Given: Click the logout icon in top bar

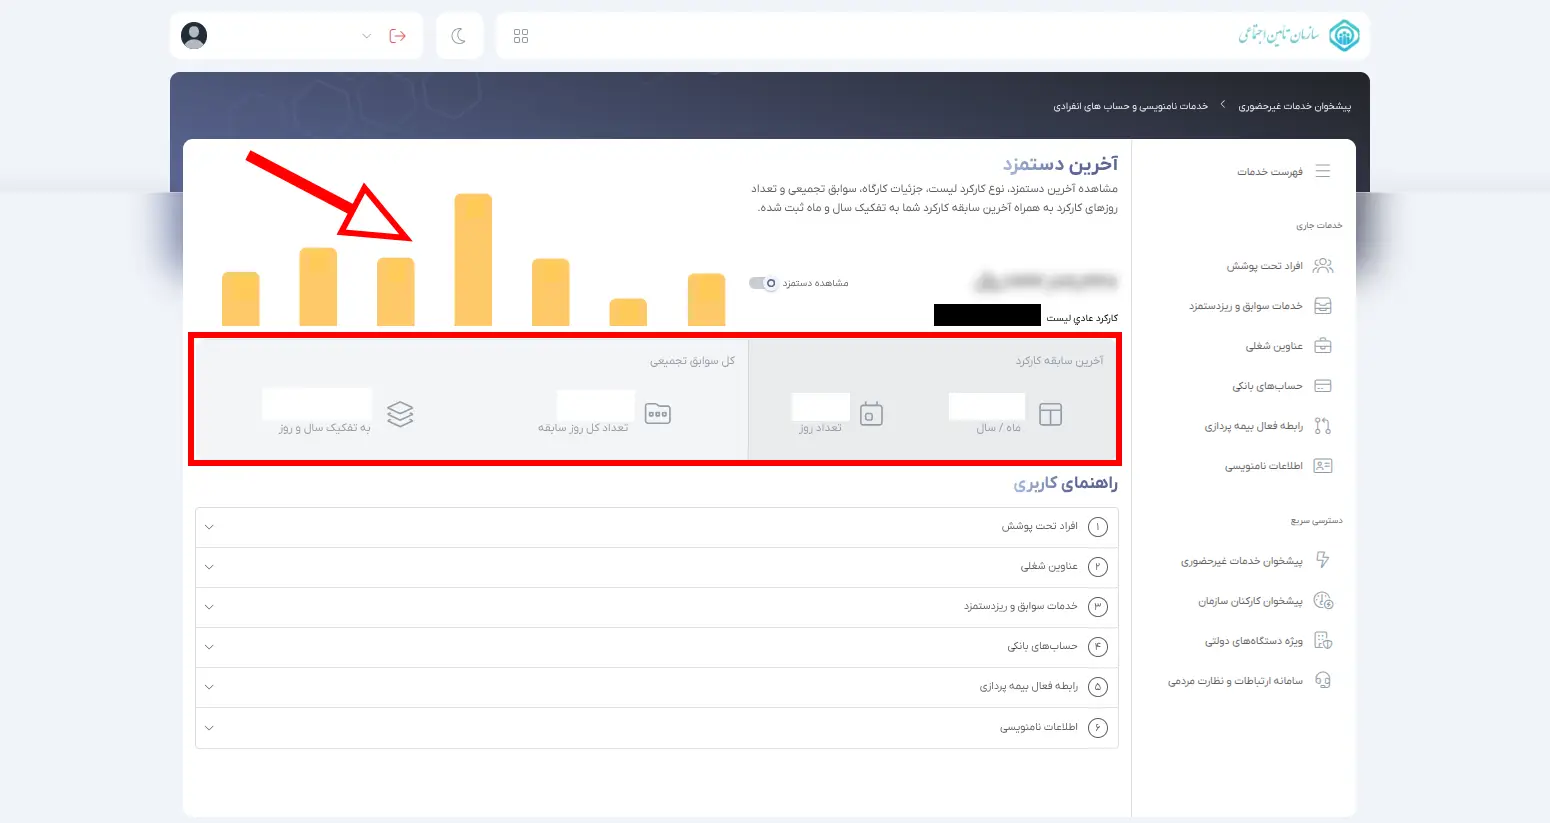Looking at the screenshot, I should point(398,36).
